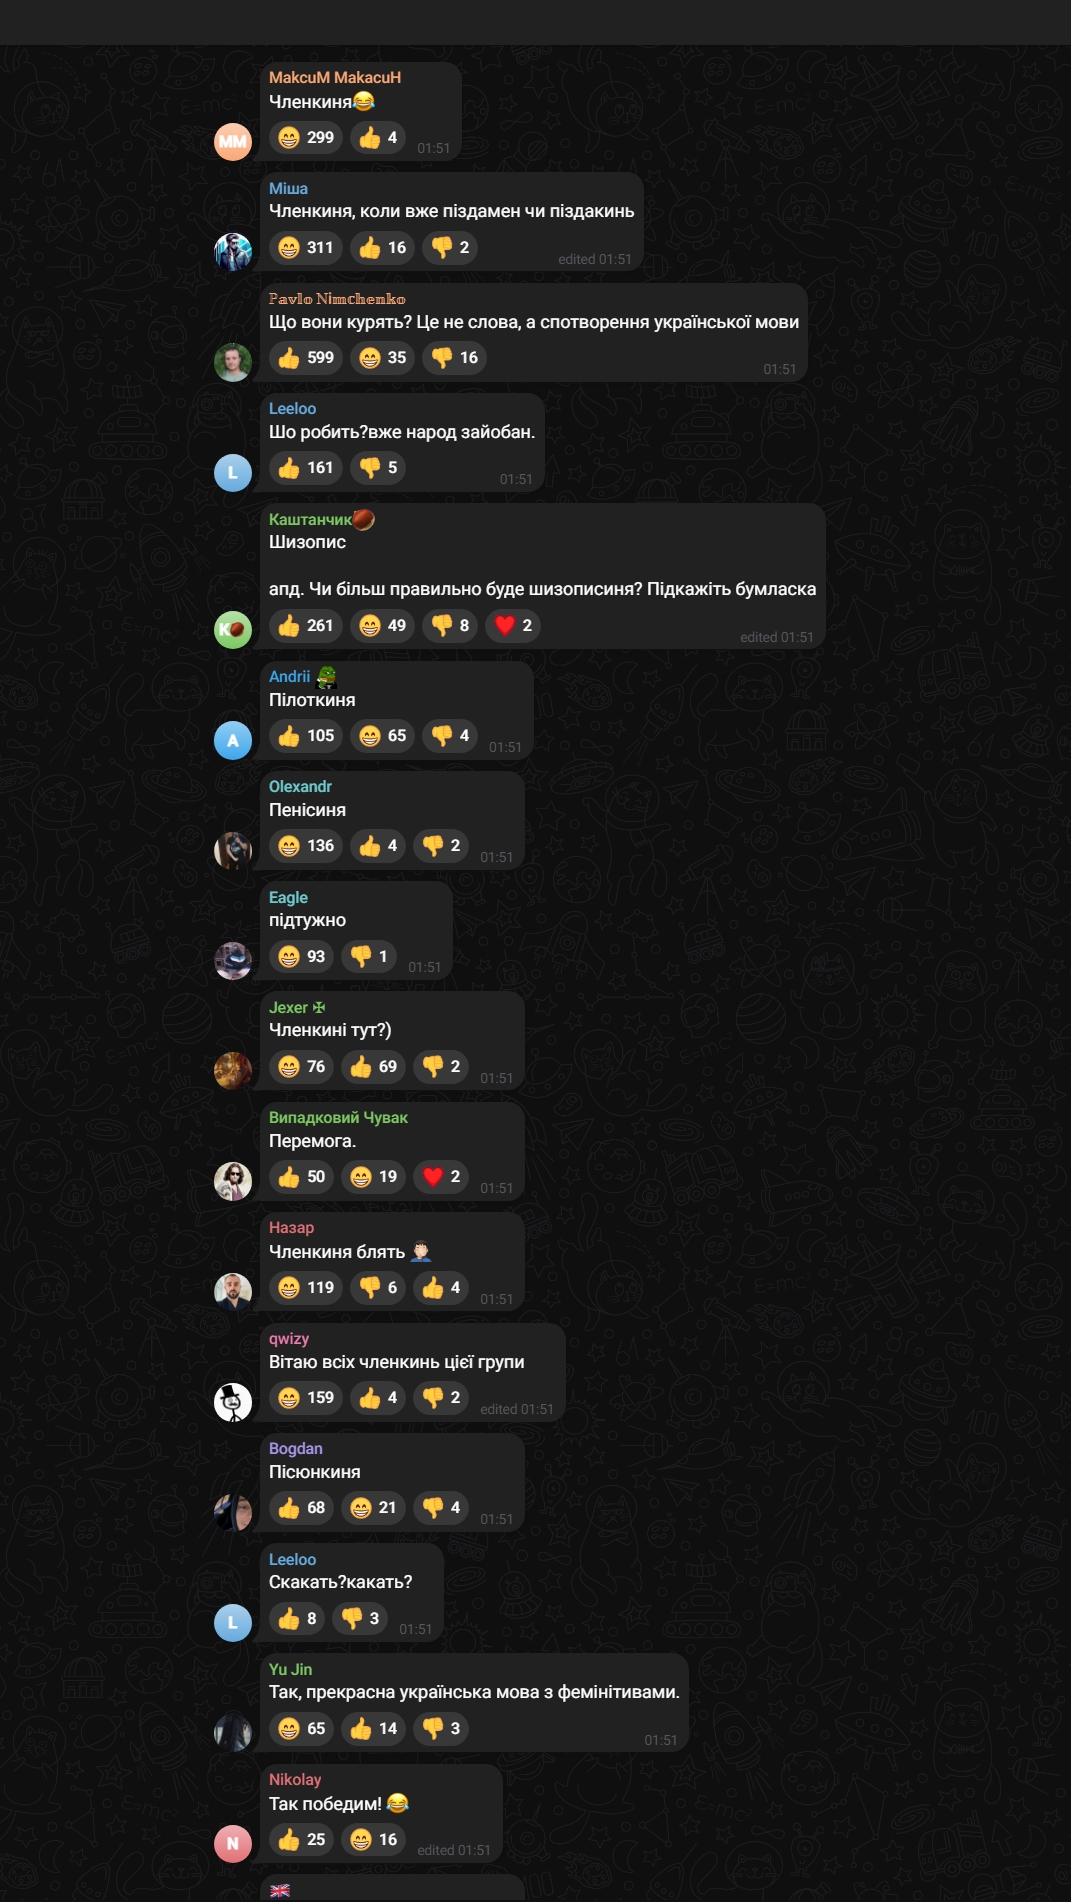The image size is (1071, 1902).
Task: Click the heart reaction on Випадковий Чувак's message
Action: tap(441, 1177)
